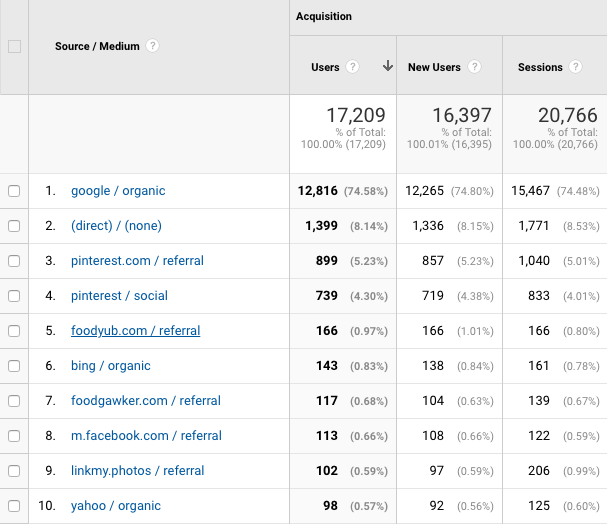Click the 125 sessions value
607x524 pixels.
coord(539,506)
